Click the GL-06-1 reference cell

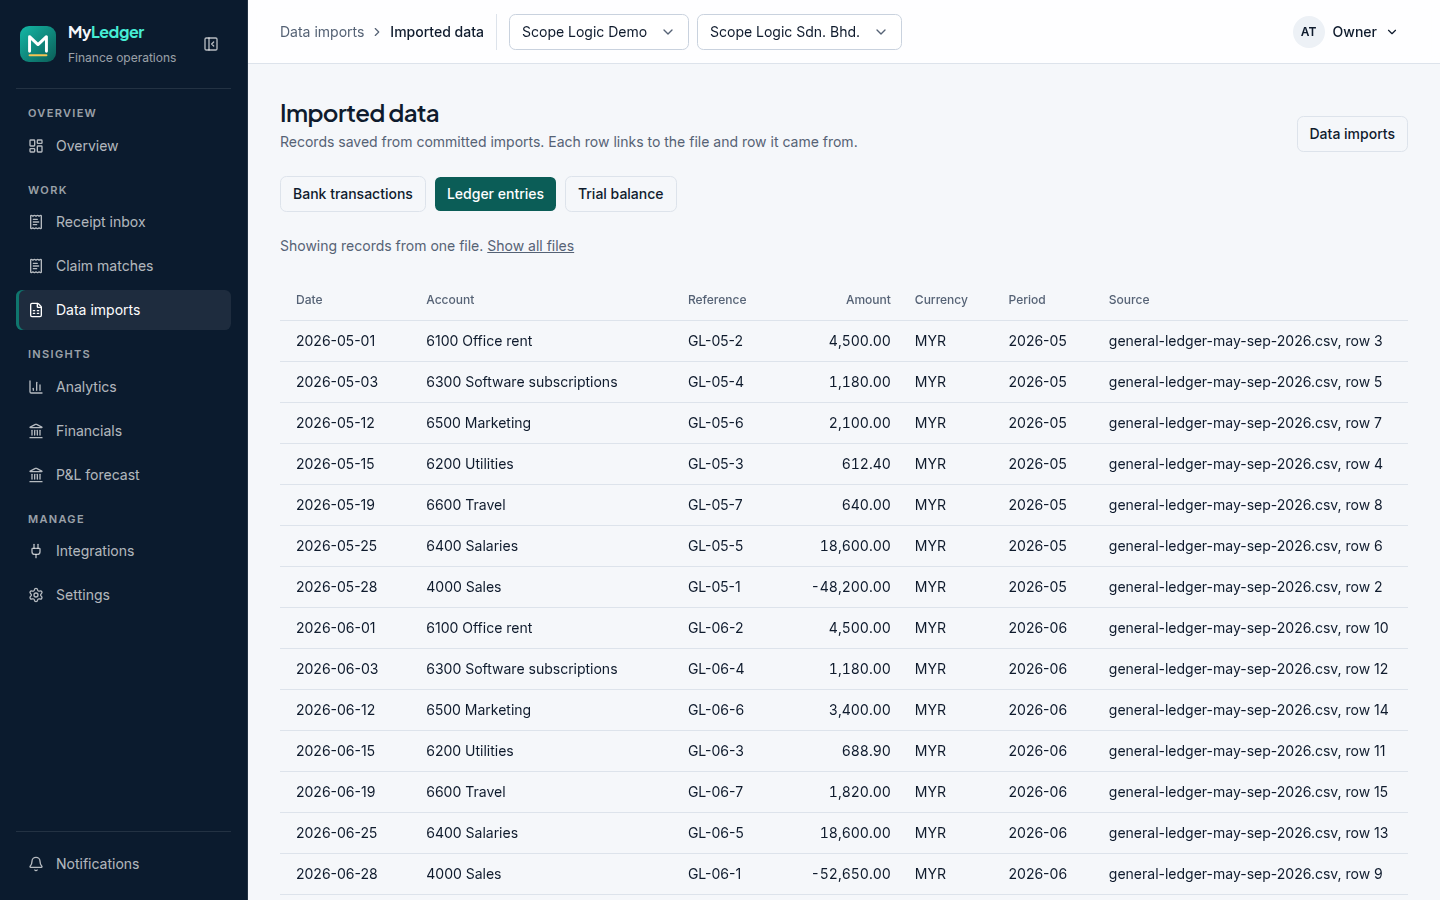click(x=715, y=874)
